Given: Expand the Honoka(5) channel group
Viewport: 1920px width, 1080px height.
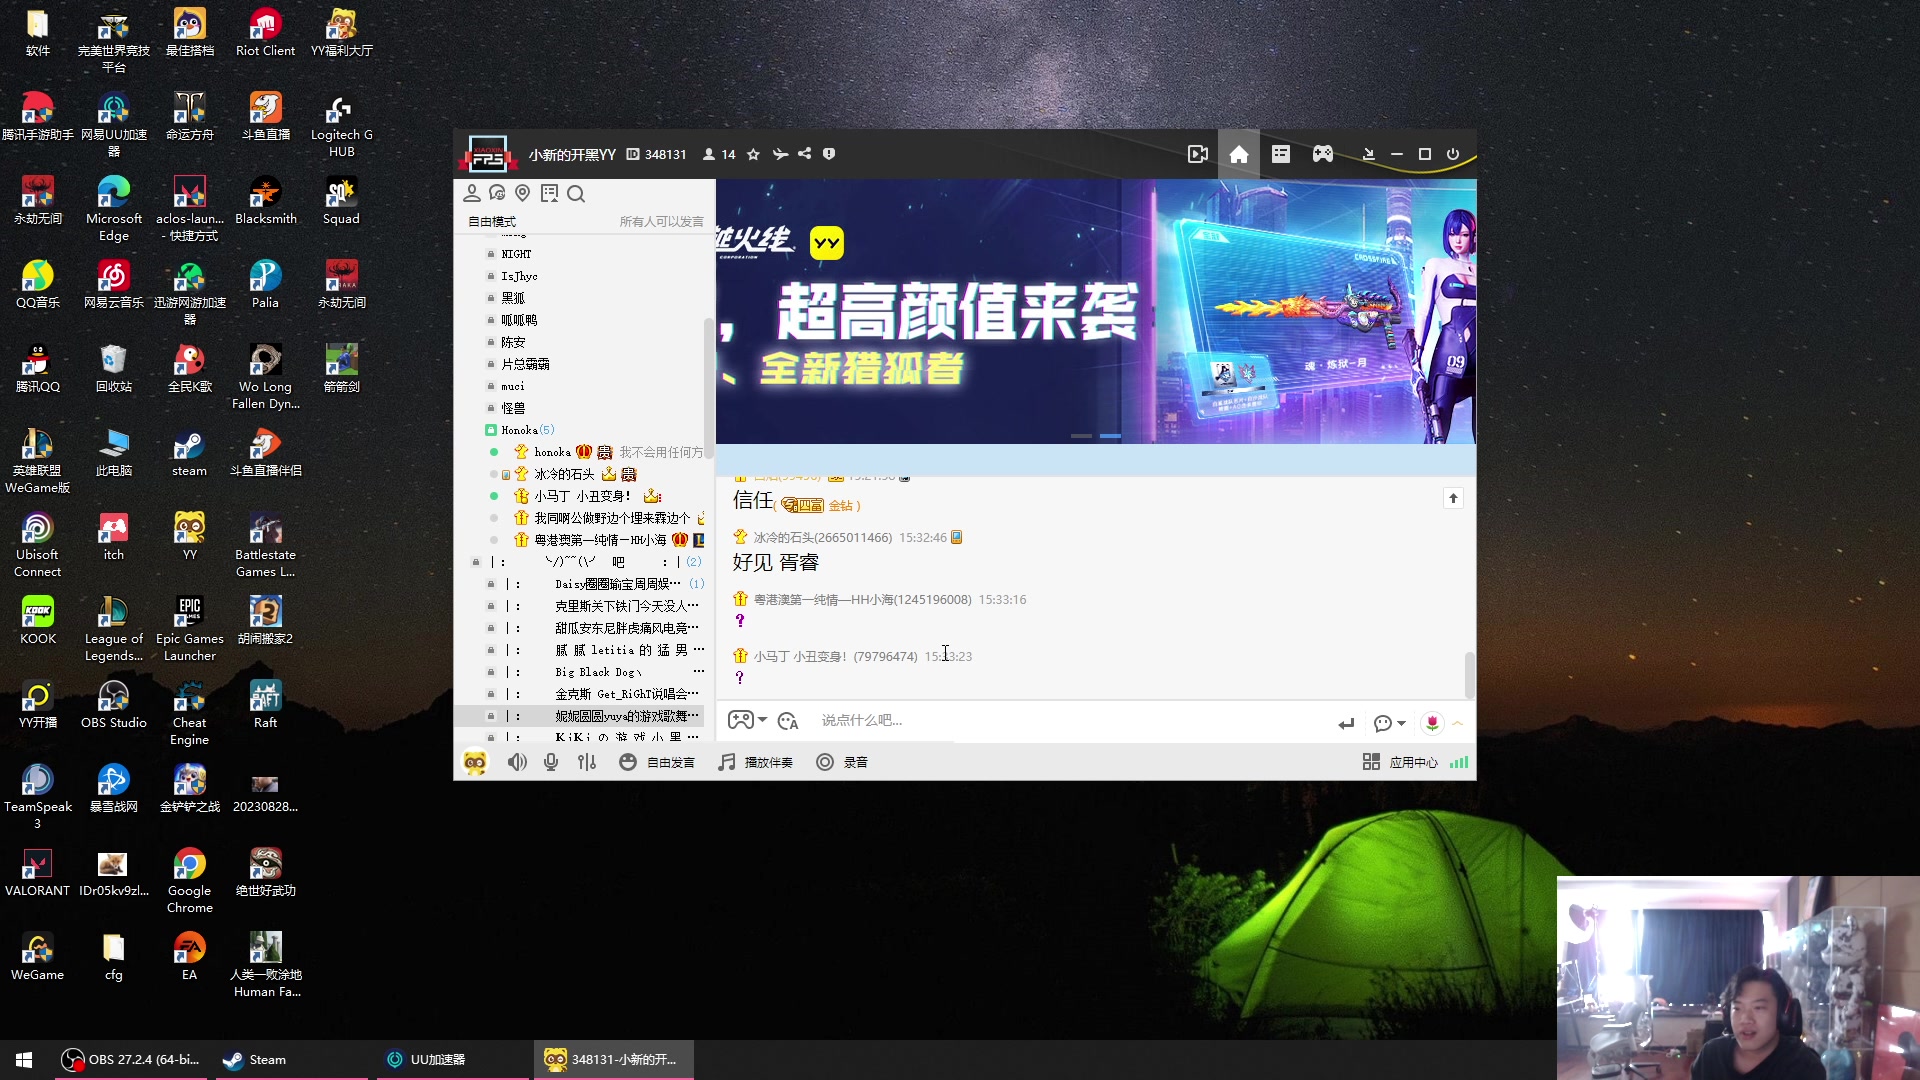Looking at the screenshot, I should (x=522, y=429).
